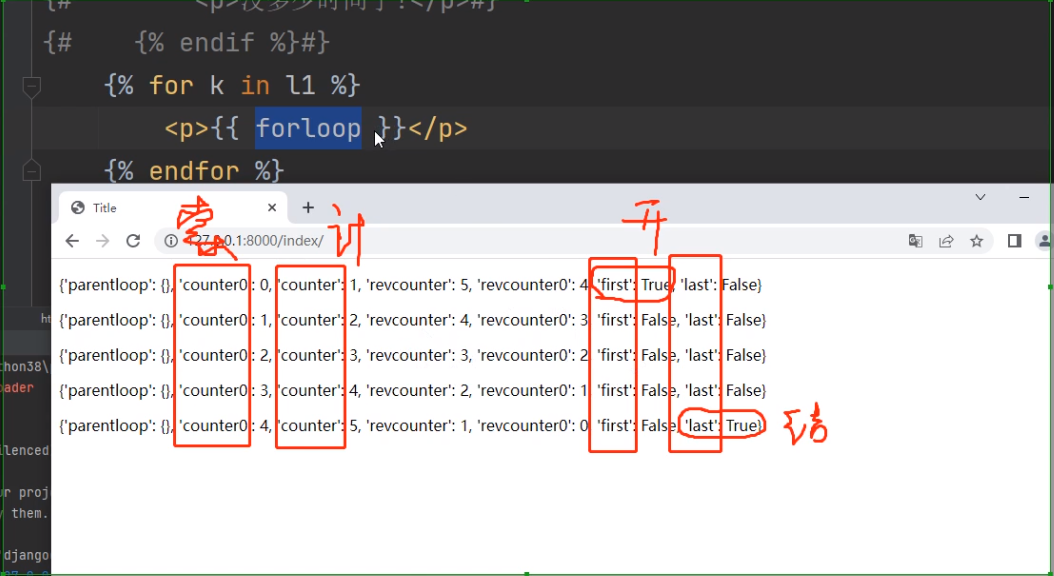This screenshot has height=576, width=1054.
Task: Share this page icon
Action: (946, 241)
